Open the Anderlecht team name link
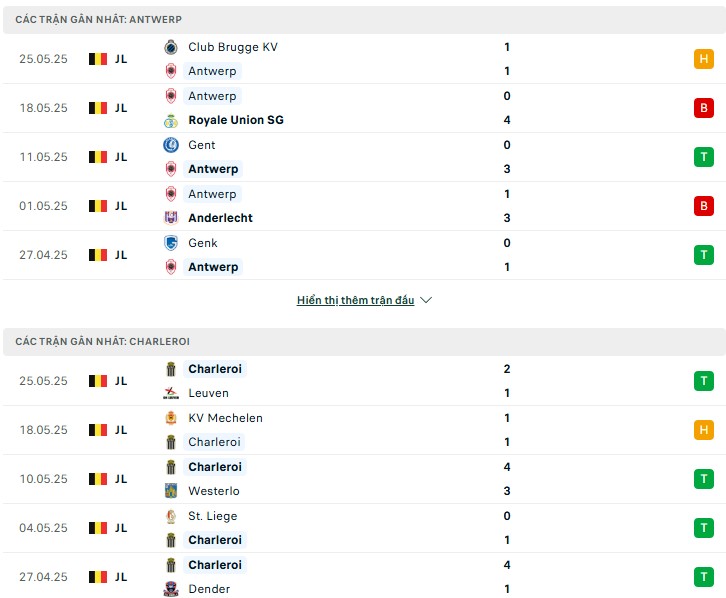Screen dimensions: 726x598 point(220,218)
